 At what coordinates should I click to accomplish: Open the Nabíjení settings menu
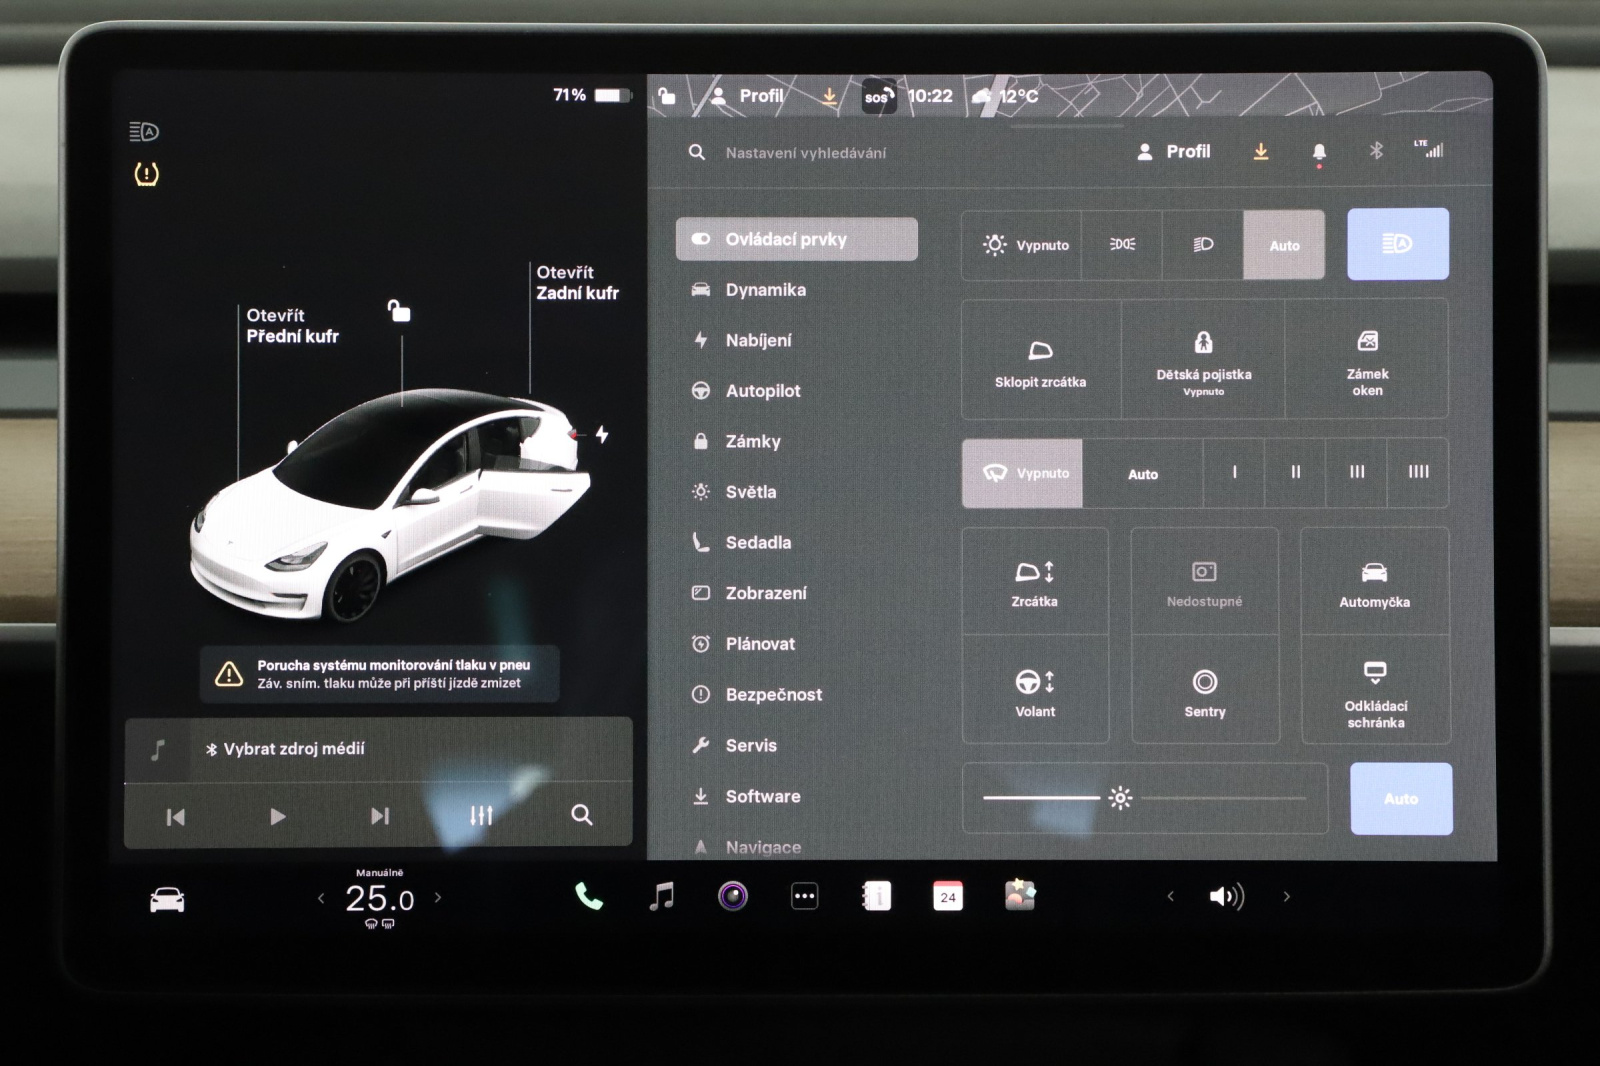point(757,340)
